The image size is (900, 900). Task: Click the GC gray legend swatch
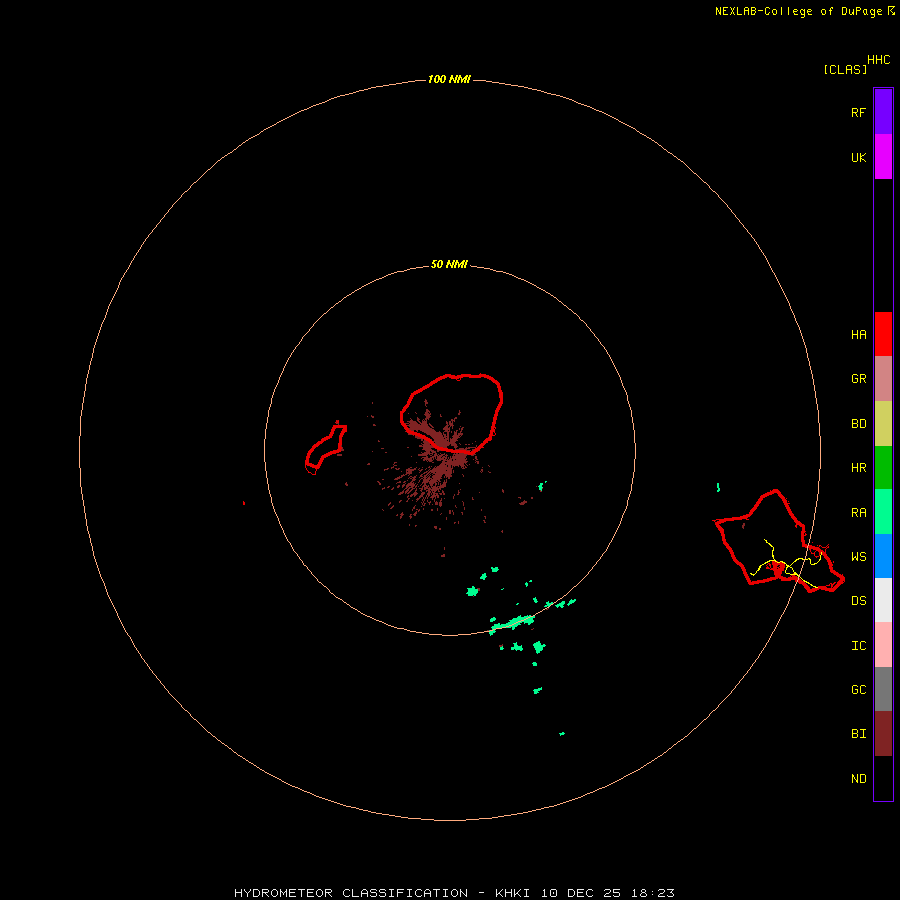pos(883,689)
